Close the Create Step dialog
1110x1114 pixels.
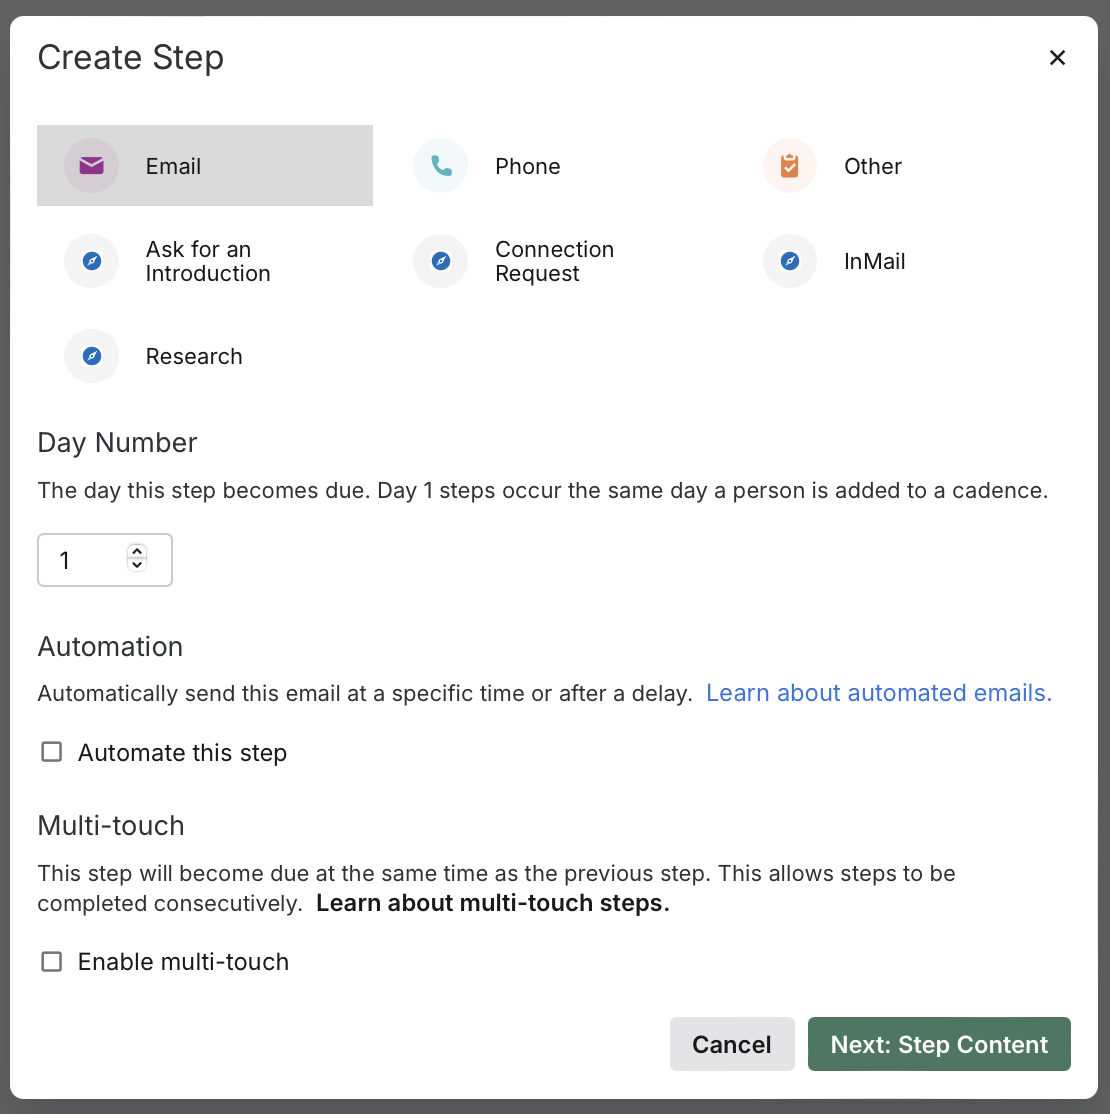point(1057,58)
